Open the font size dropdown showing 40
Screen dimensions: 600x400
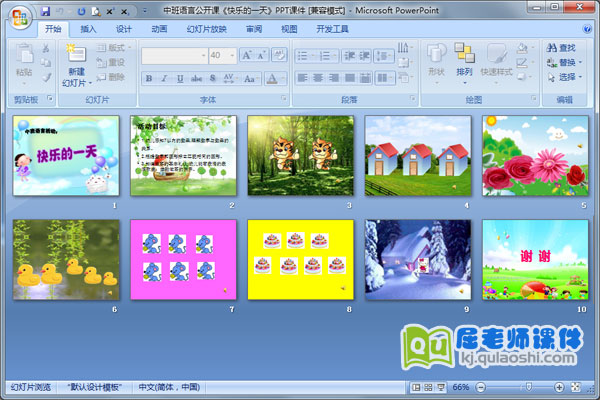pyautogui.click(x=230, y=56)
